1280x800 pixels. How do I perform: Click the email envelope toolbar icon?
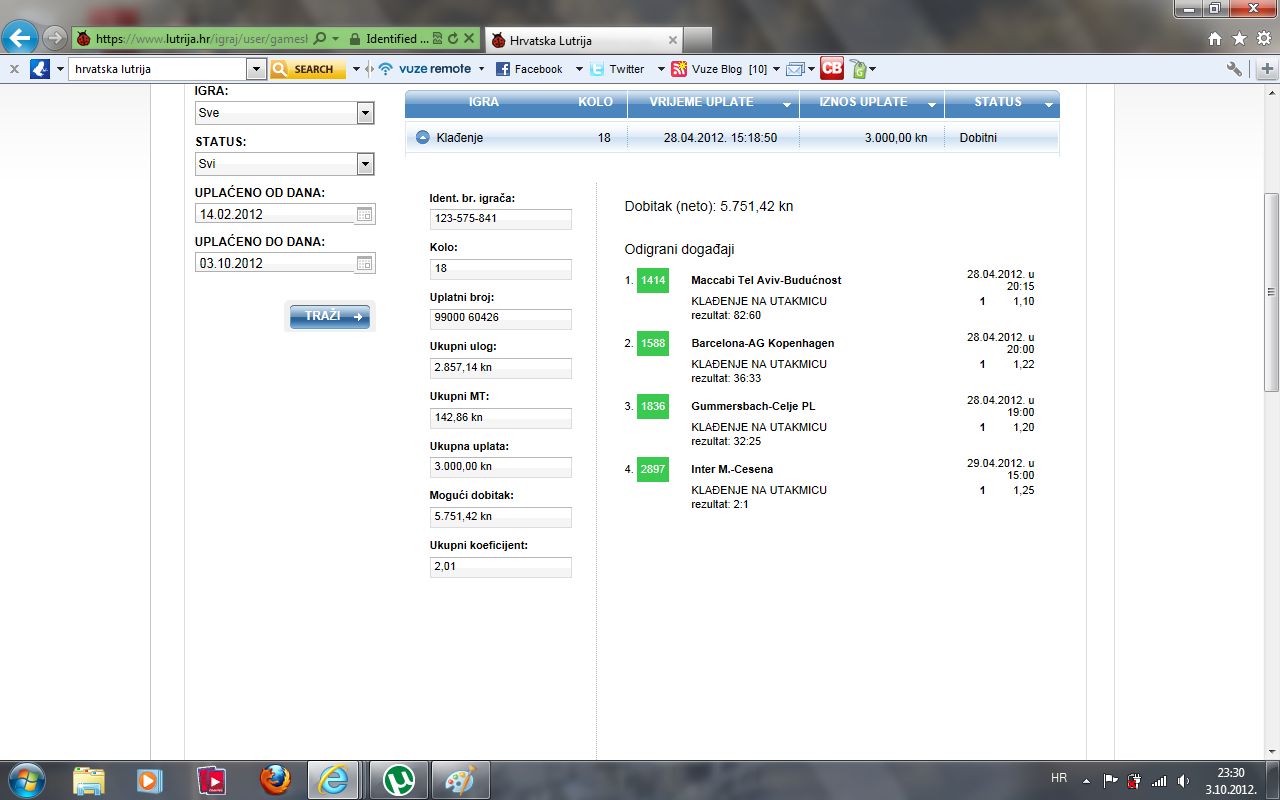[796, 69]
